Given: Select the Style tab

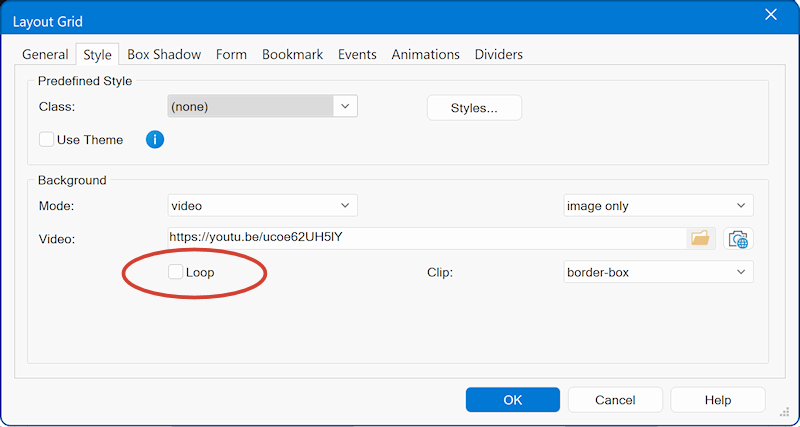Looking at the screenshot, I should pos(97,55).
